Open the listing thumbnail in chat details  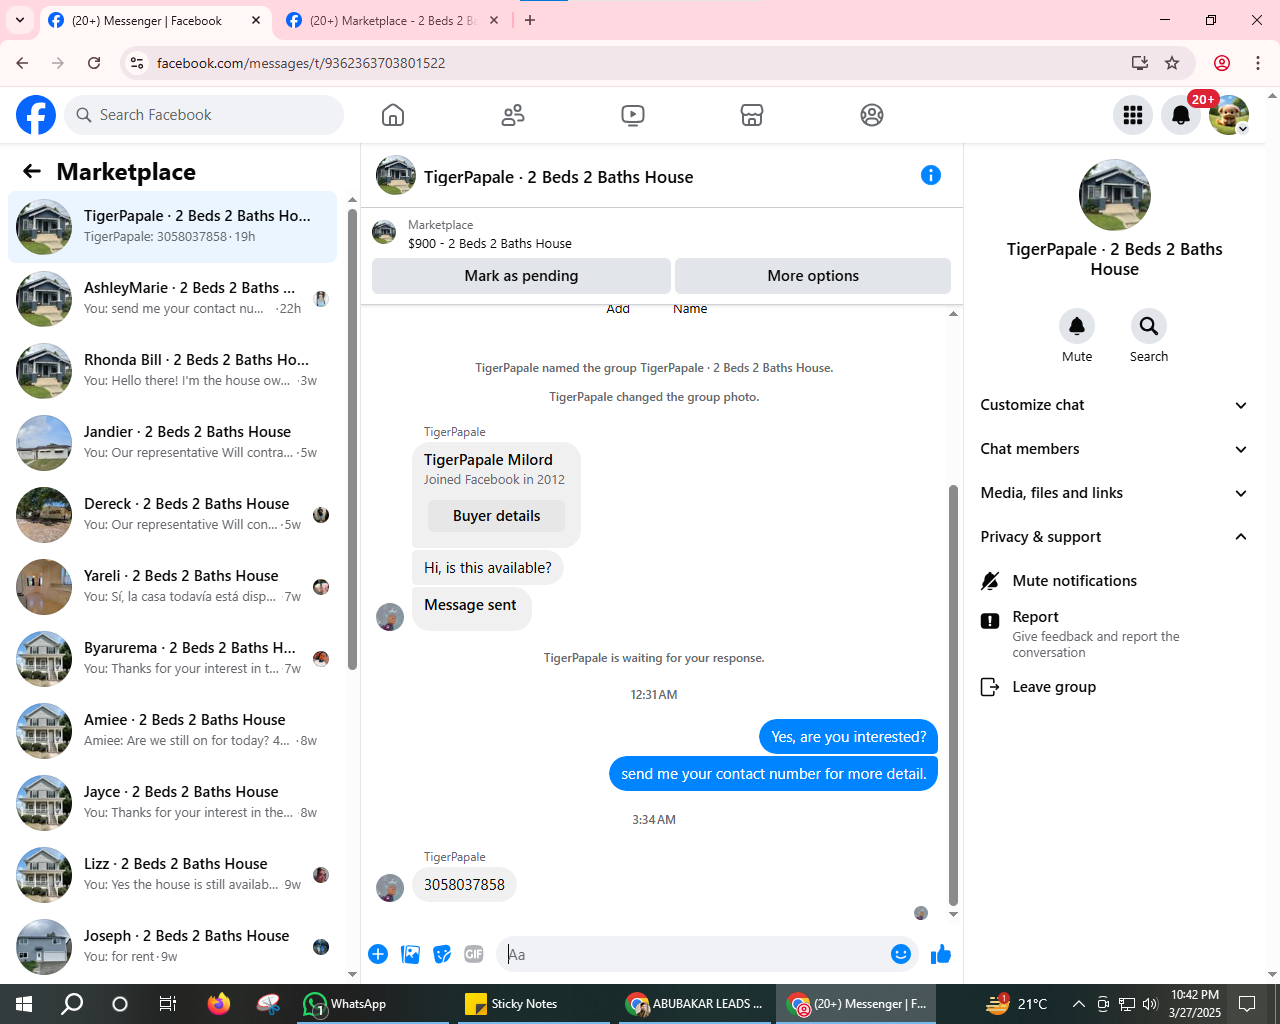1115,195
